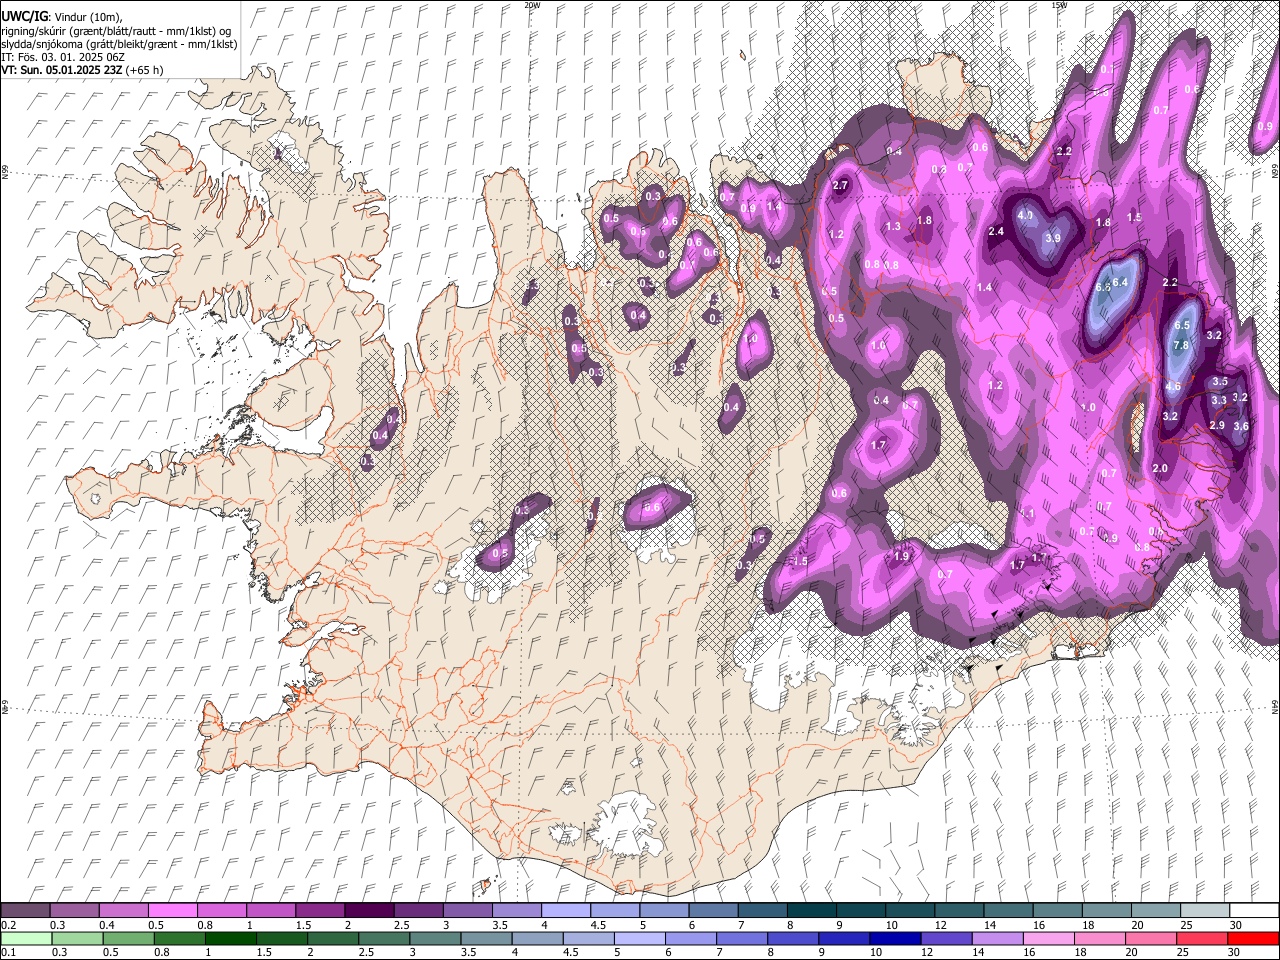
Task: Select the magenta 1–1.5 snow scale swatch
Action: click(x=270, y=911)
